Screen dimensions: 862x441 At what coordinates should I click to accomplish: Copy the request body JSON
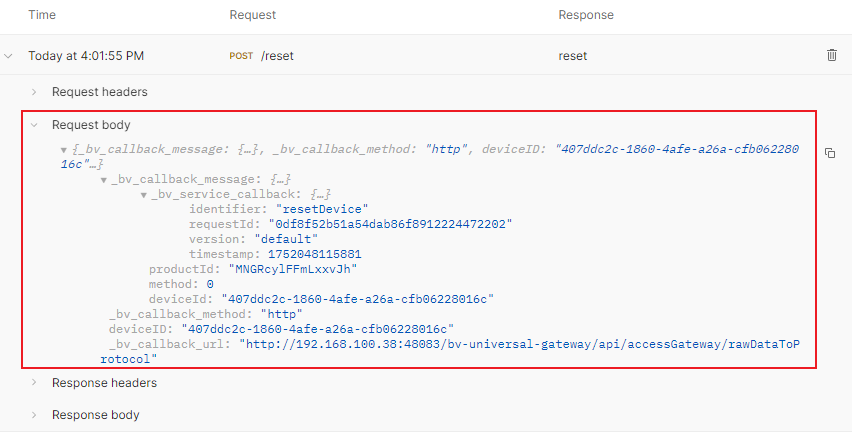point(830,153)
